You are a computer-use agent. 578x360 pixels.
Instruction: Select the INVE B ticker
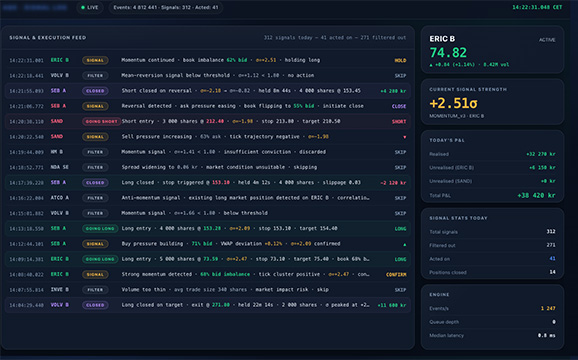coord(59,290)
